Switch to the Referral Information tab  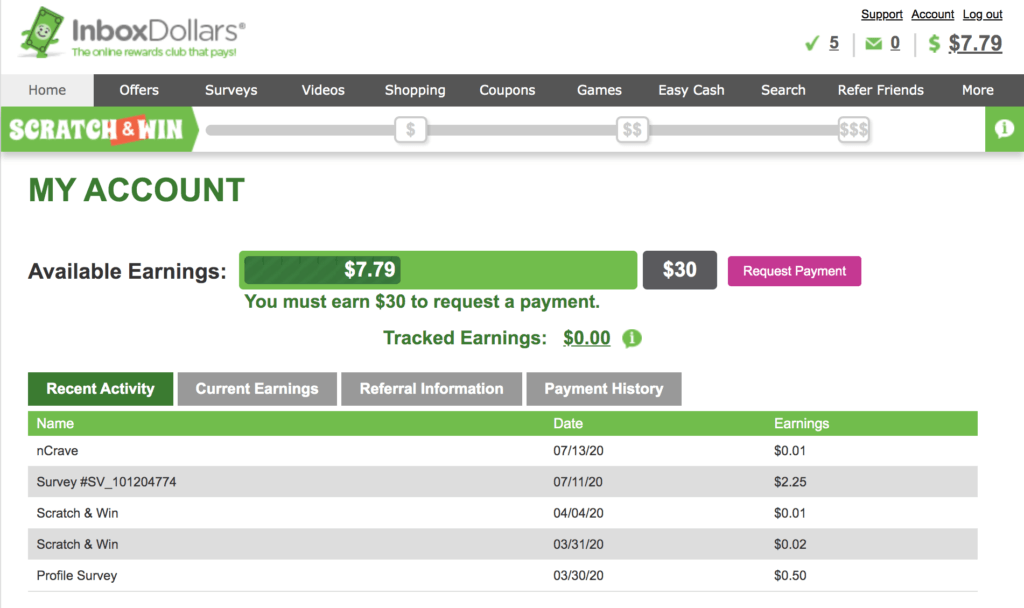pos(431,389)
